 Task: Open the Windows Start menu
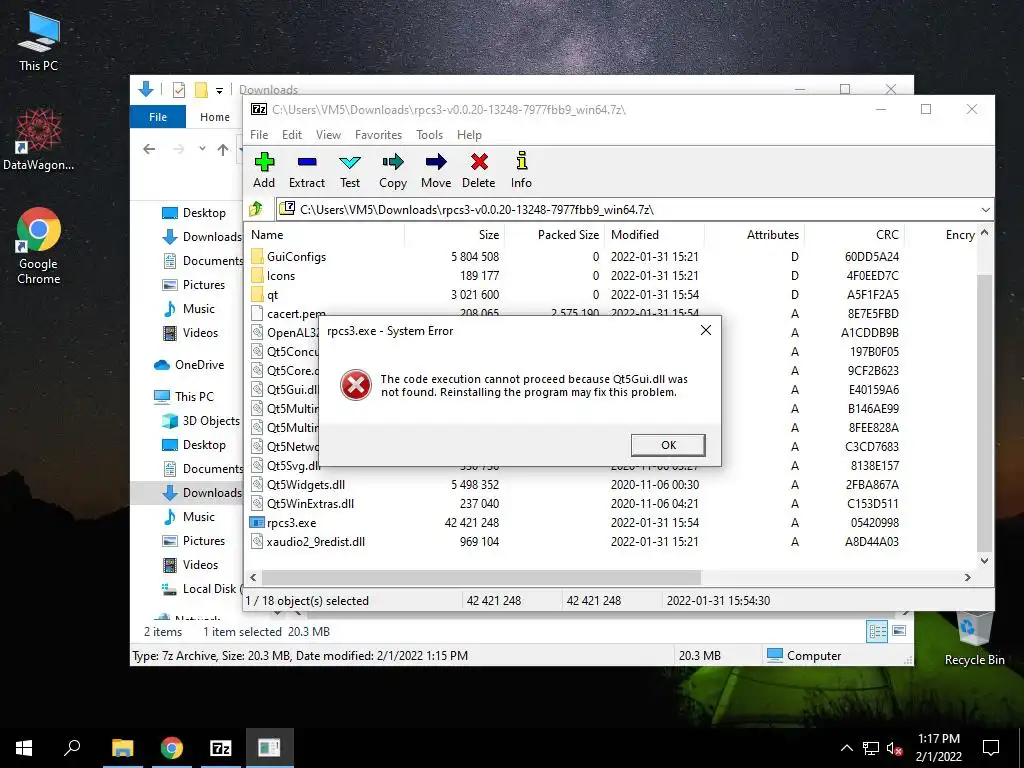coord(24,748)
